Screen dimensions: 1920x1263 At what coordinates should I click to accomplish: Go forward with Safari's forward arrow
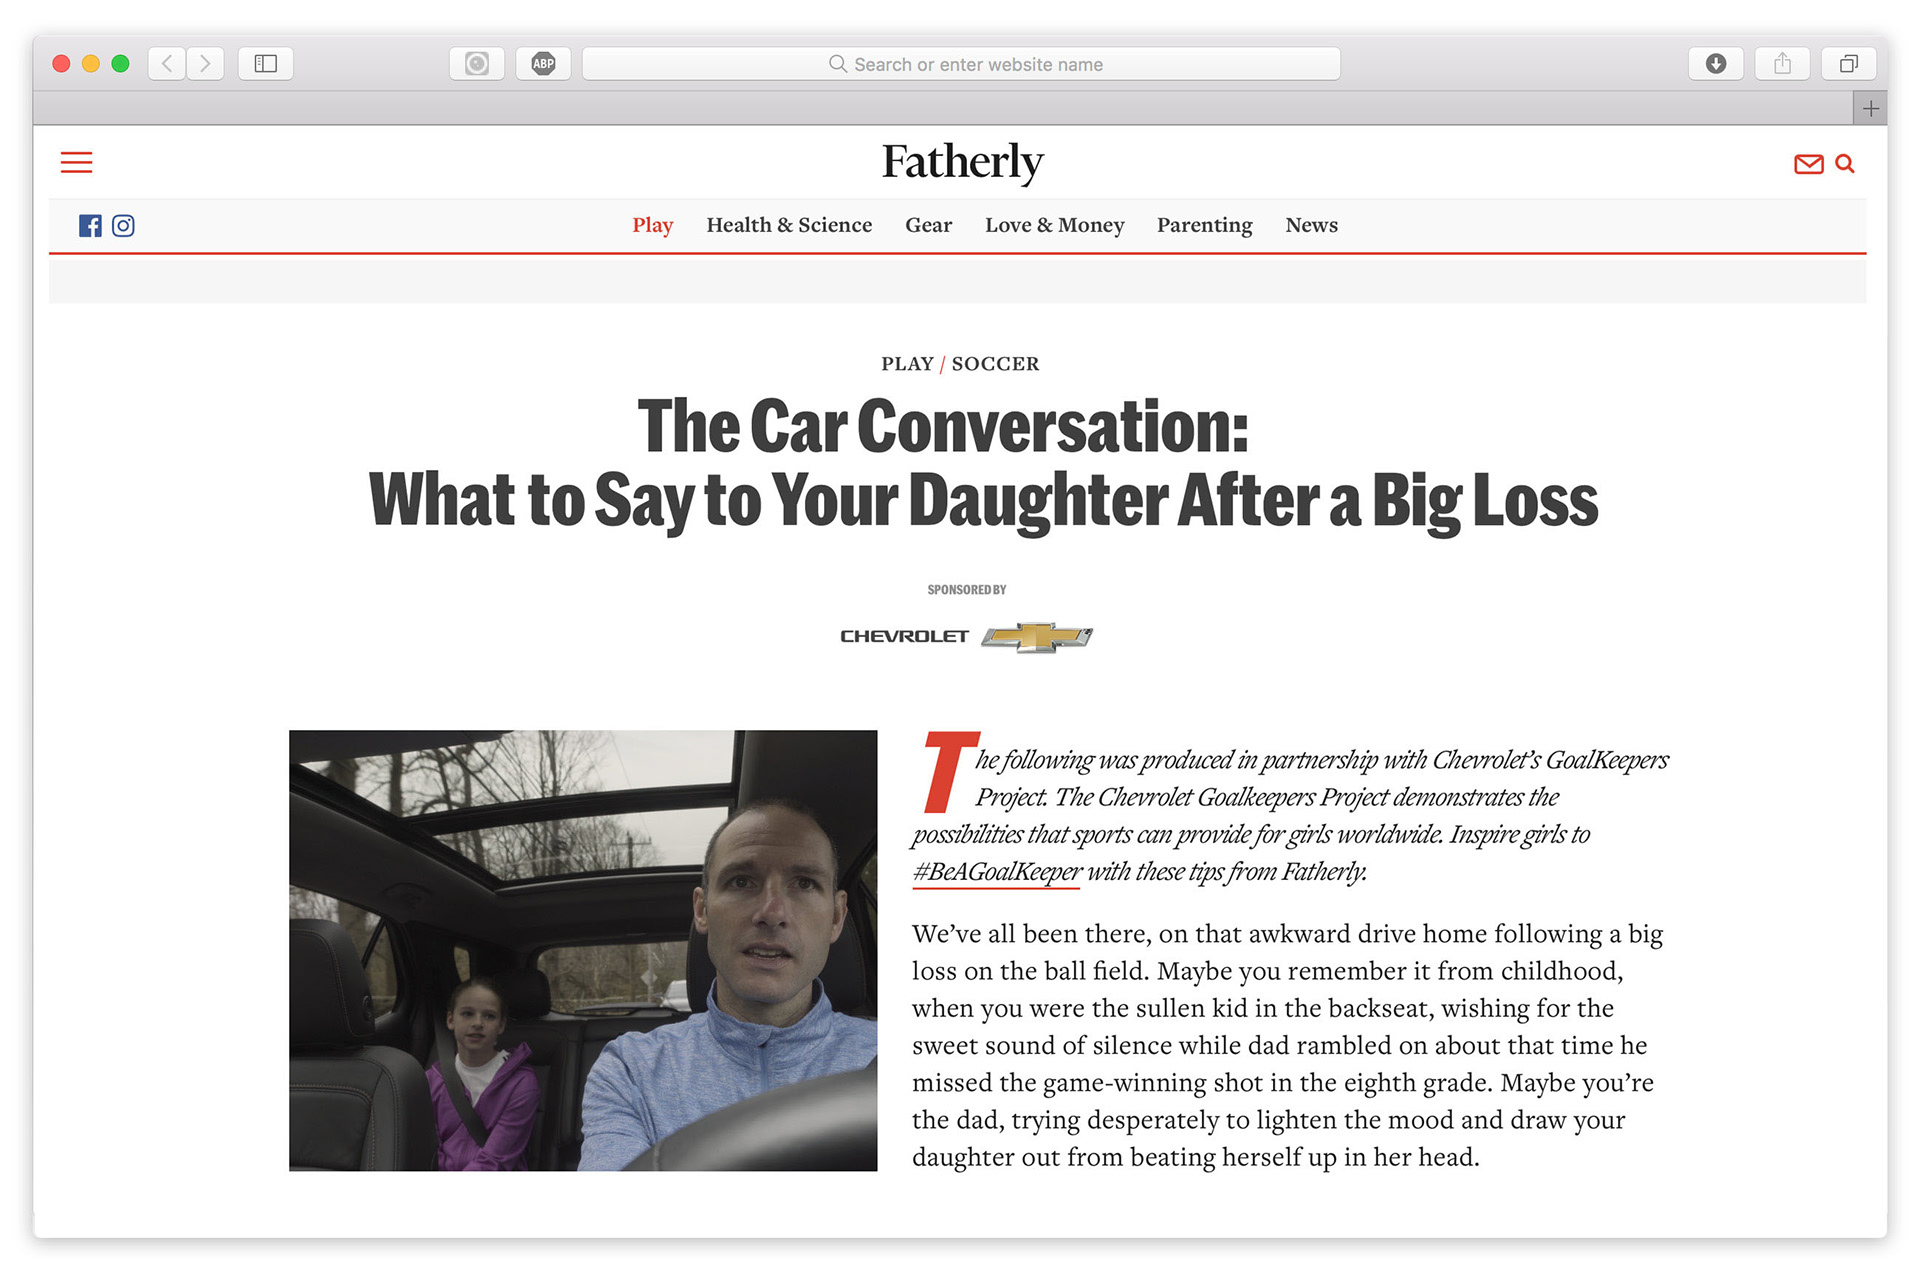pyautogui.click(x=205, y=64)
